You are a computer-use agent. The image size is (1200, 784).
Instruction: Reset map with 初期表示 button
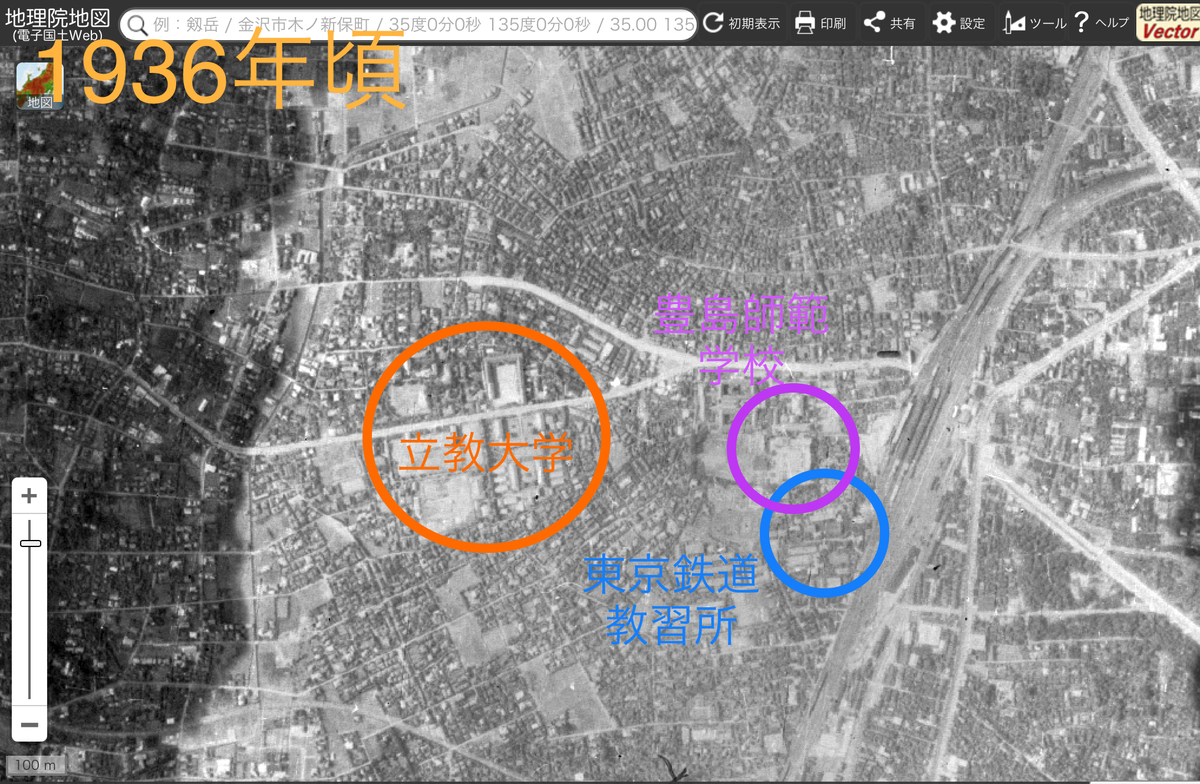tap(741, 23)
